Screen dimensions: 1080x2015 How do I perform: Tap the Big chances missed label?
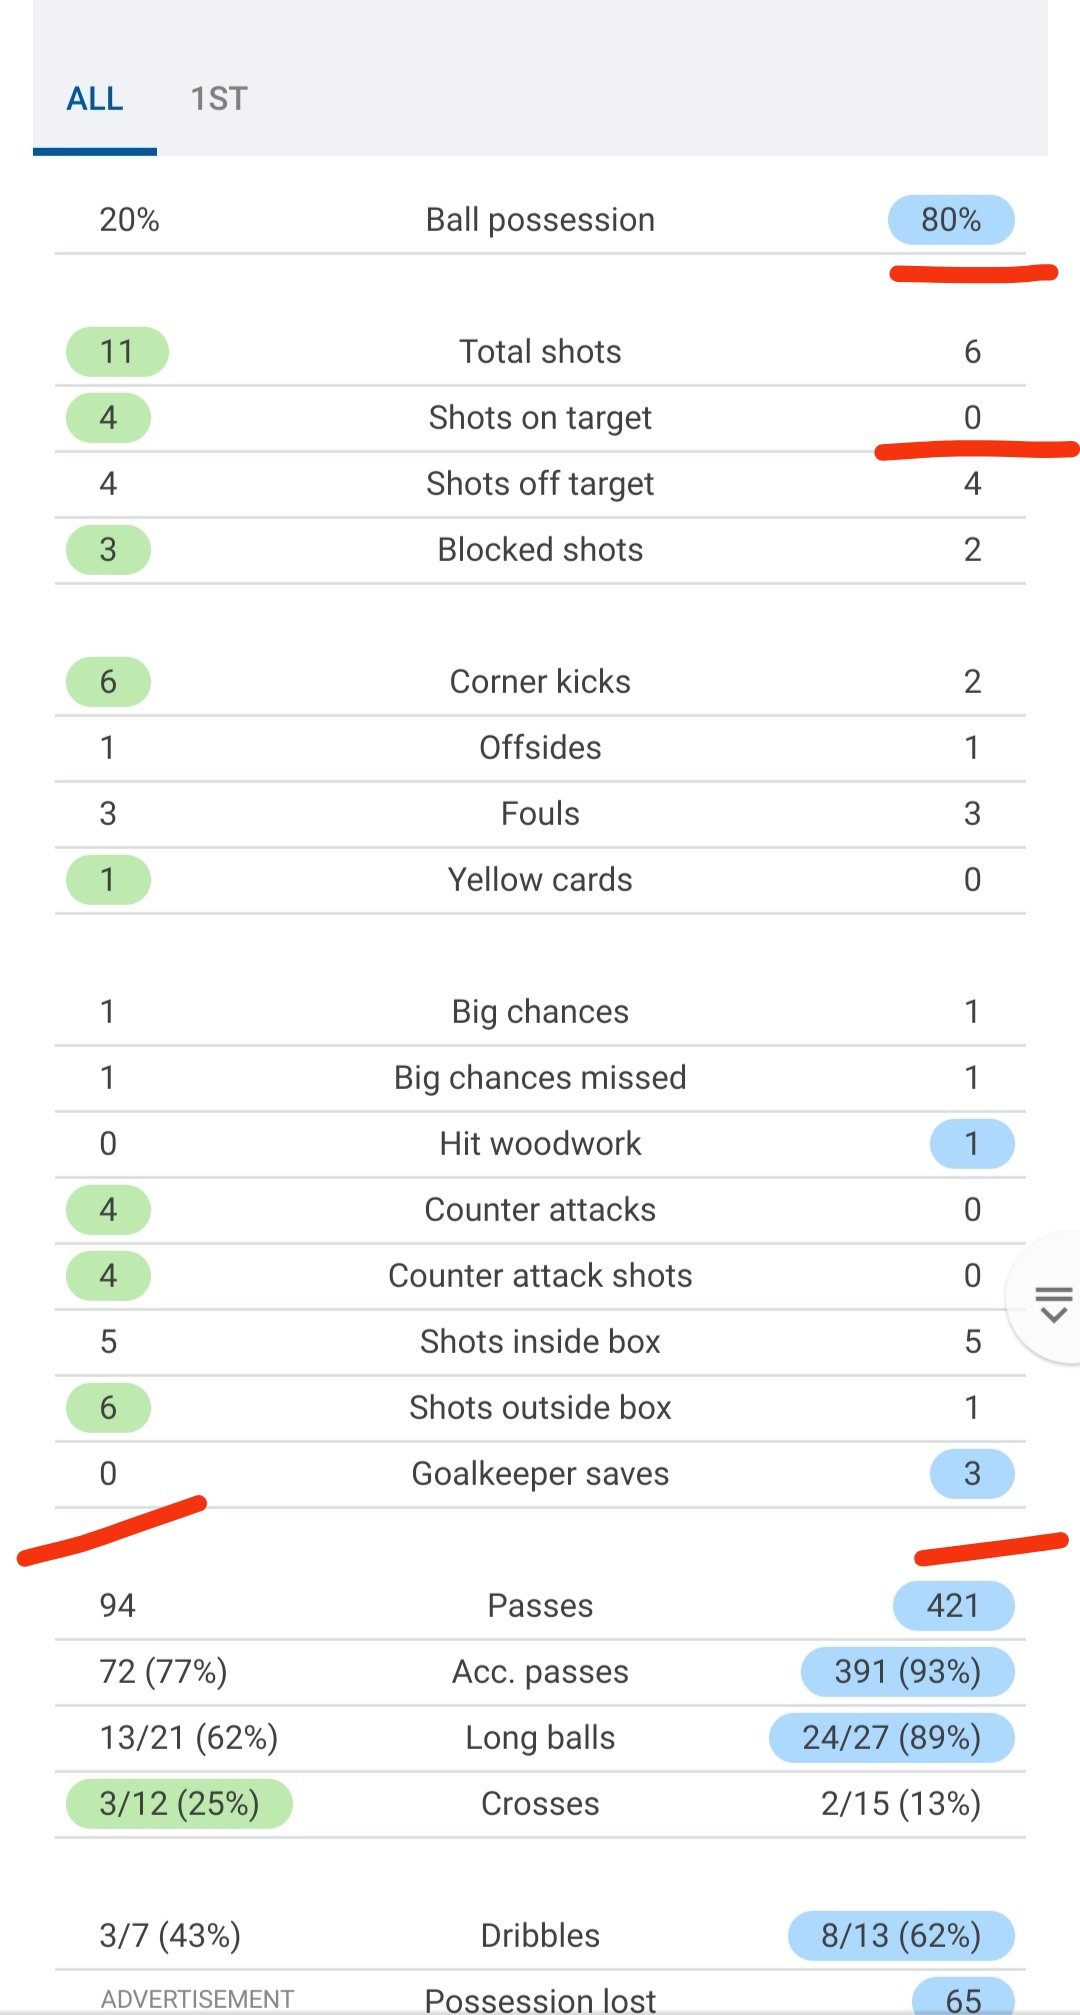tap(540, 1078)
